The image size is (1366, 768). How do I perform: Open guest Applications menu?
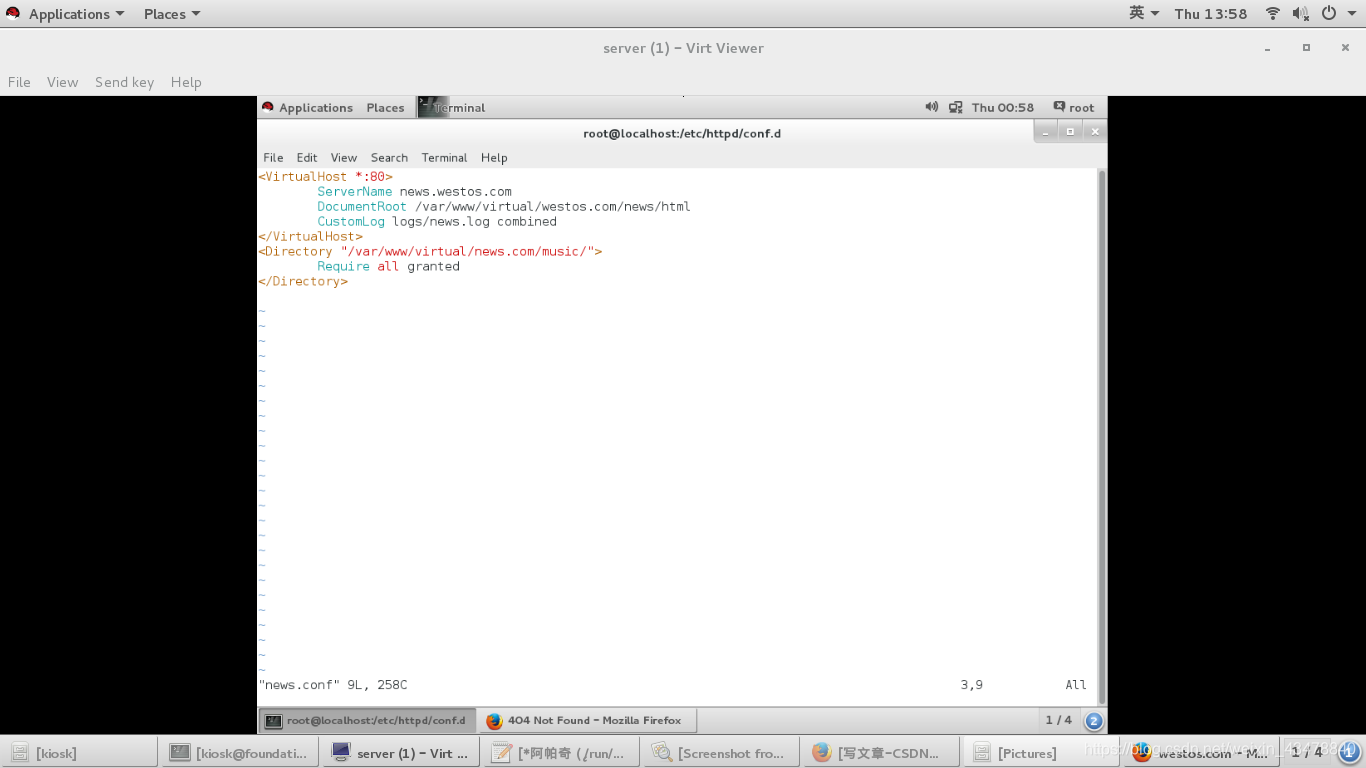[316, 108]
